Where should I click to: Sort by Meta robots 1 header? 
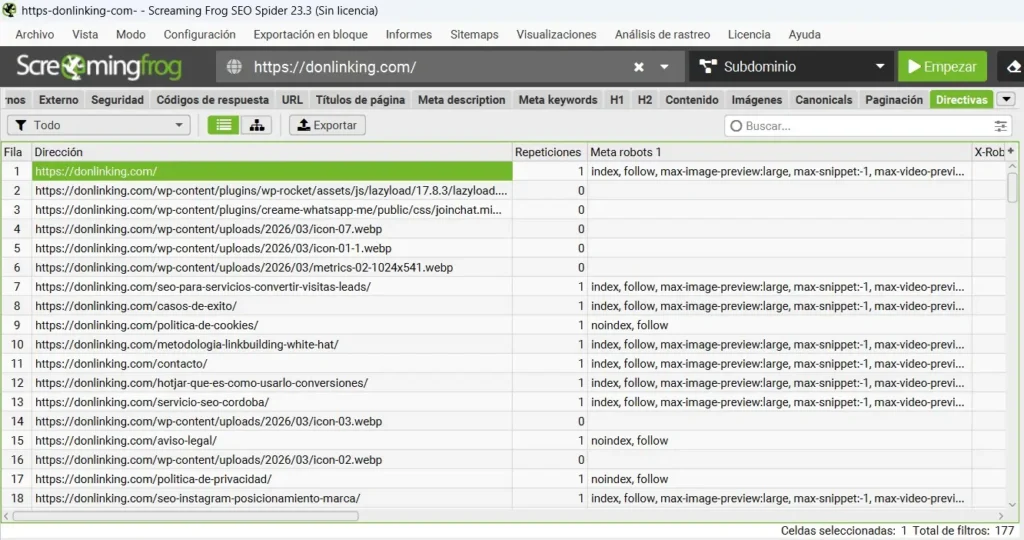pyautogui.click(x=779, y=151)
